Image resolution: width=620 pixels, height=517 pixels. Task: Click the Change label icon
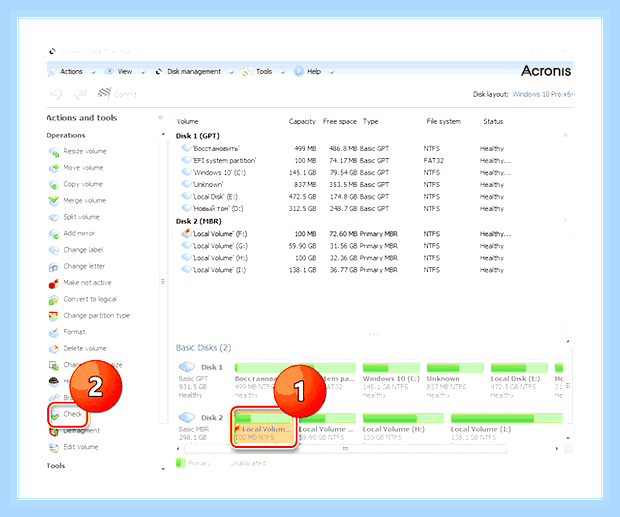(x=53, y=250)
